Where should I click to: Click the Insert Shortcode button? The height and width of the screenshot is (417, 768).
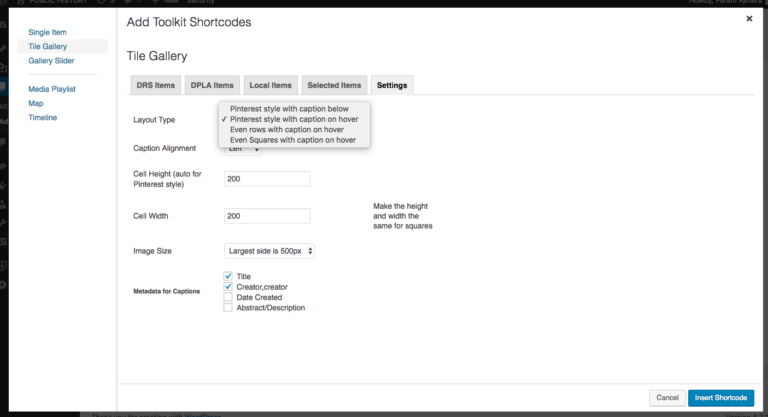[720, 398]
